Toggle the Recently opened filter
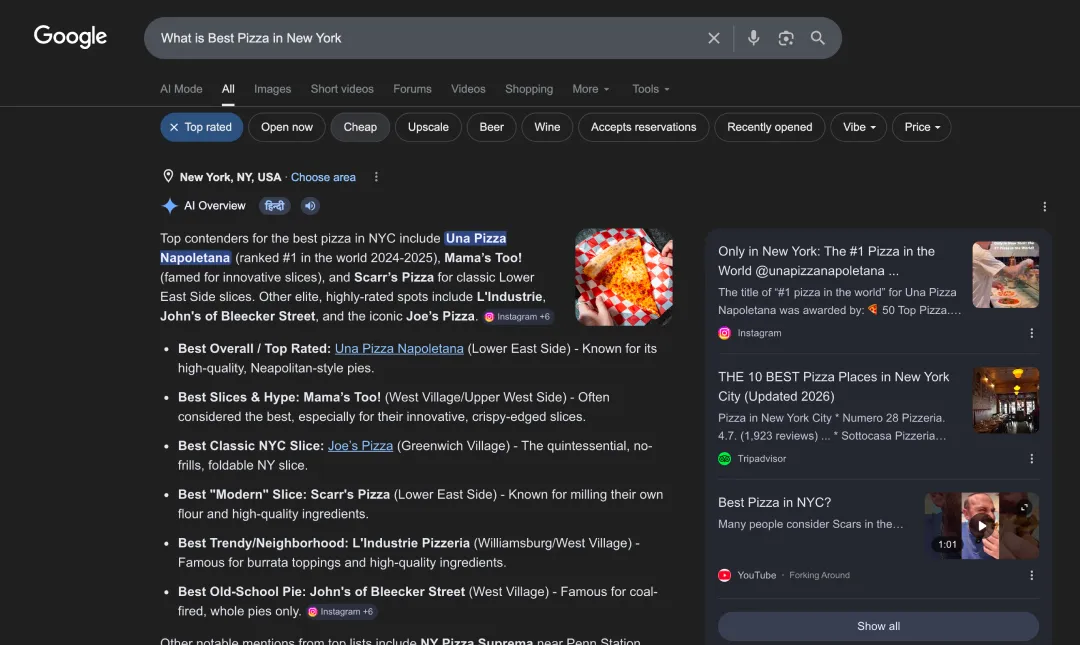Screen dimensions: 1080x645 pyautogui.click(x=769, y=127)
